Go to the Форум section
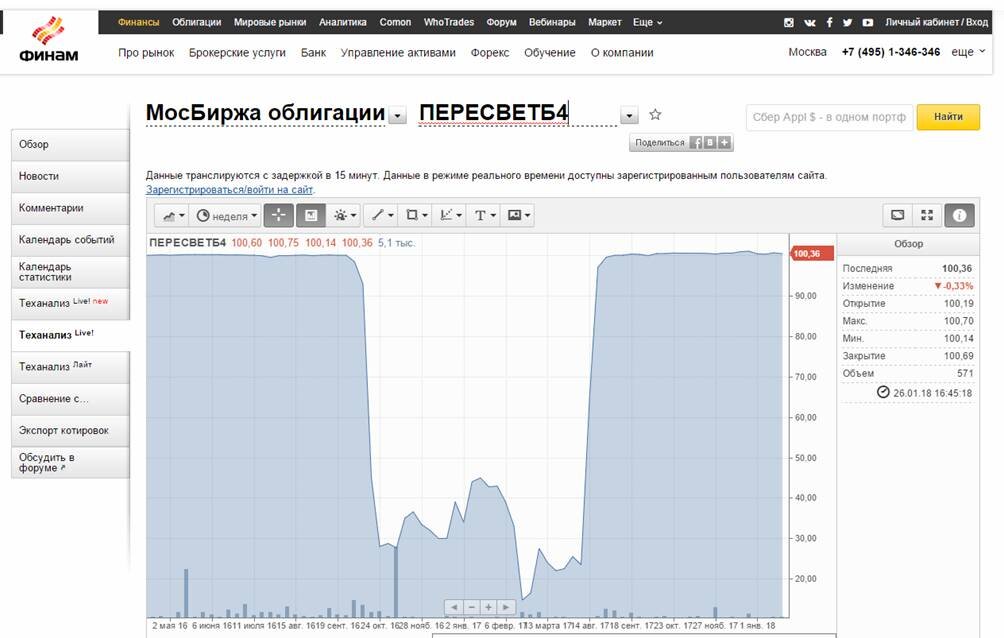1004x638 pixels. 501,22
